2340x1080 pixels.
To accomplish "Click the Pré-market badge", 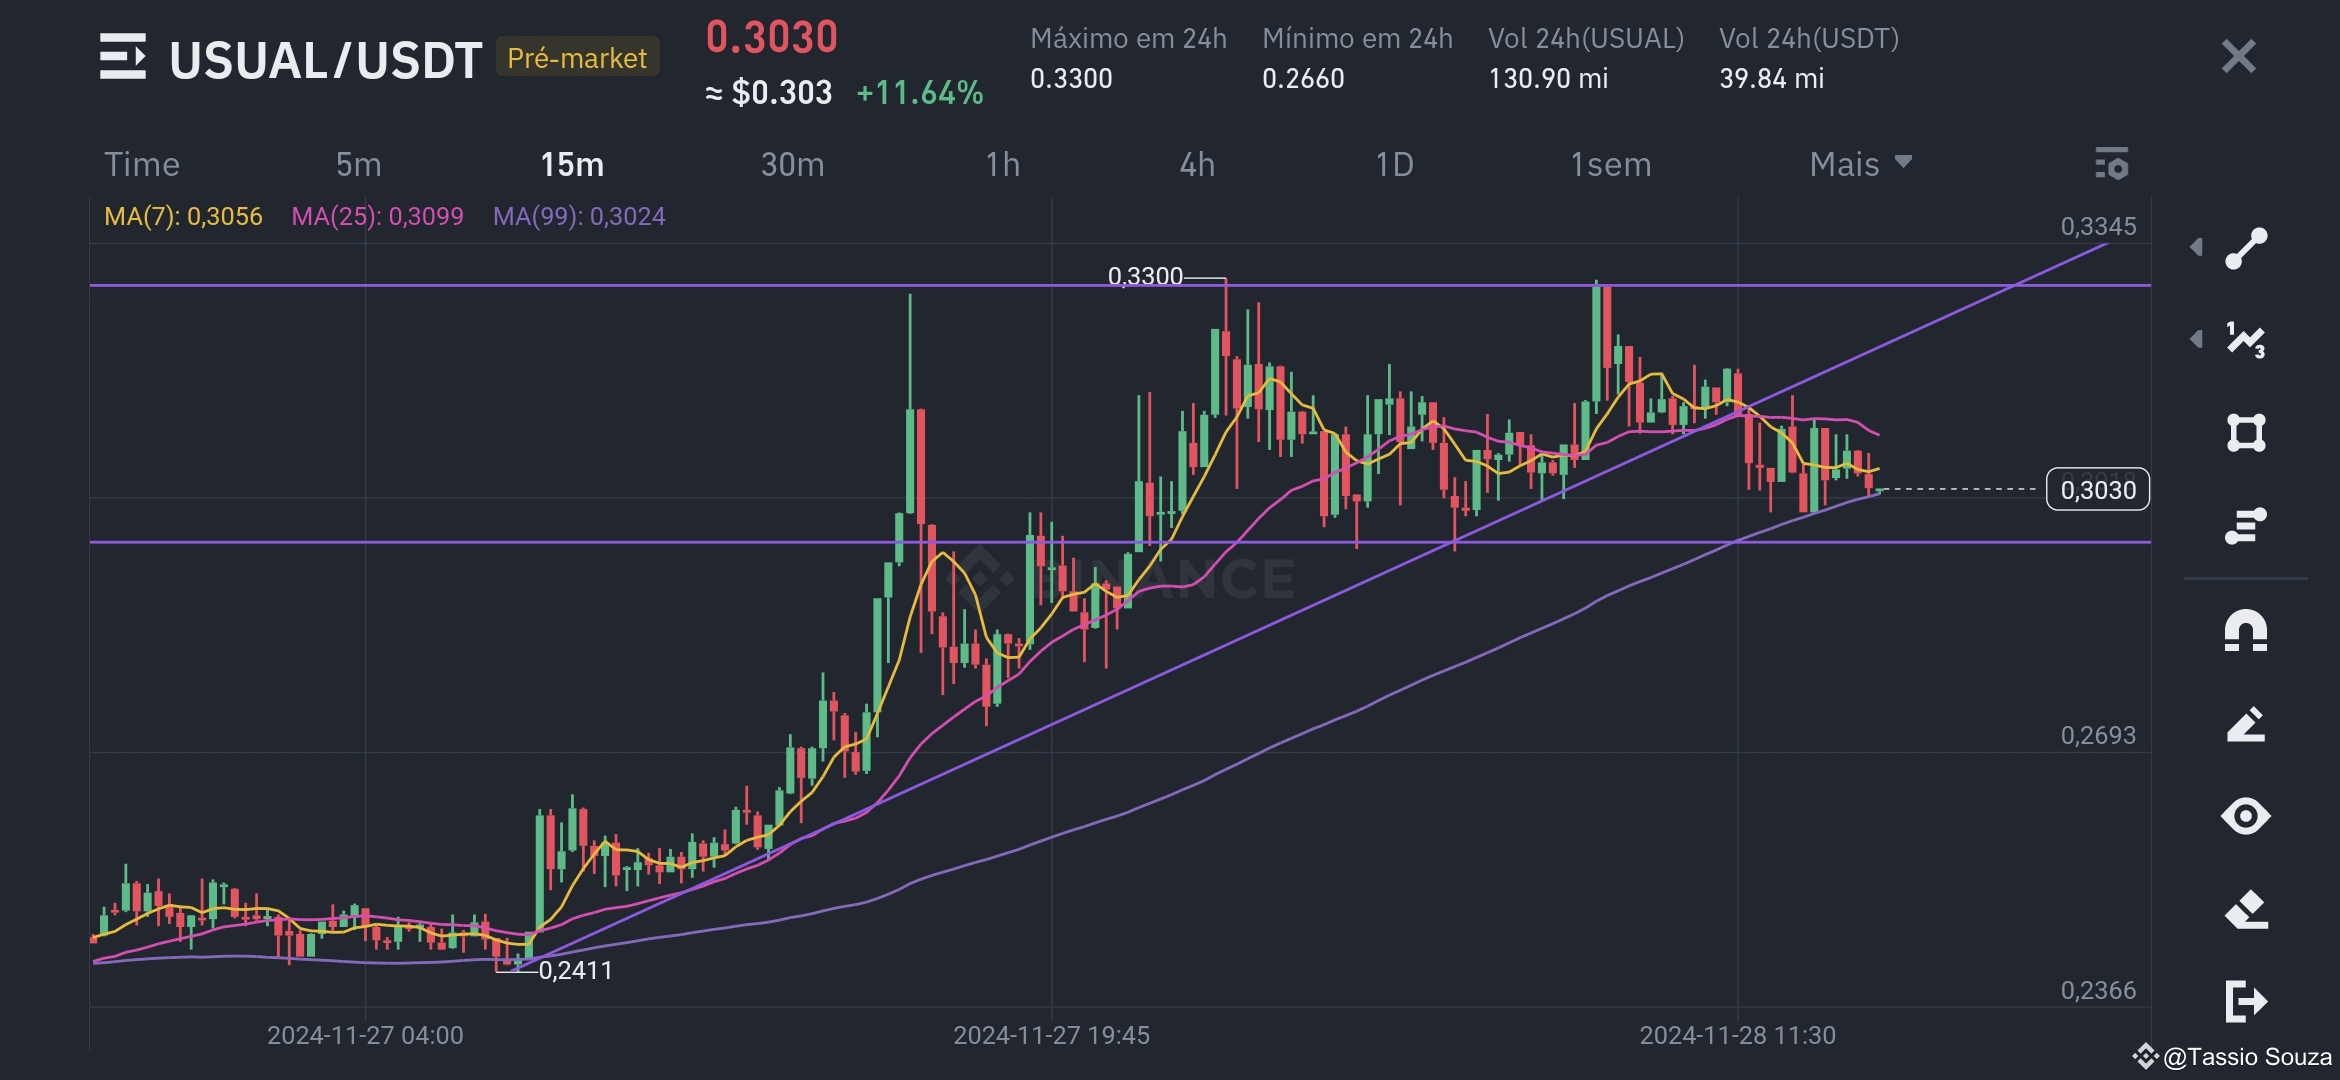I will [x=577, y=58].
